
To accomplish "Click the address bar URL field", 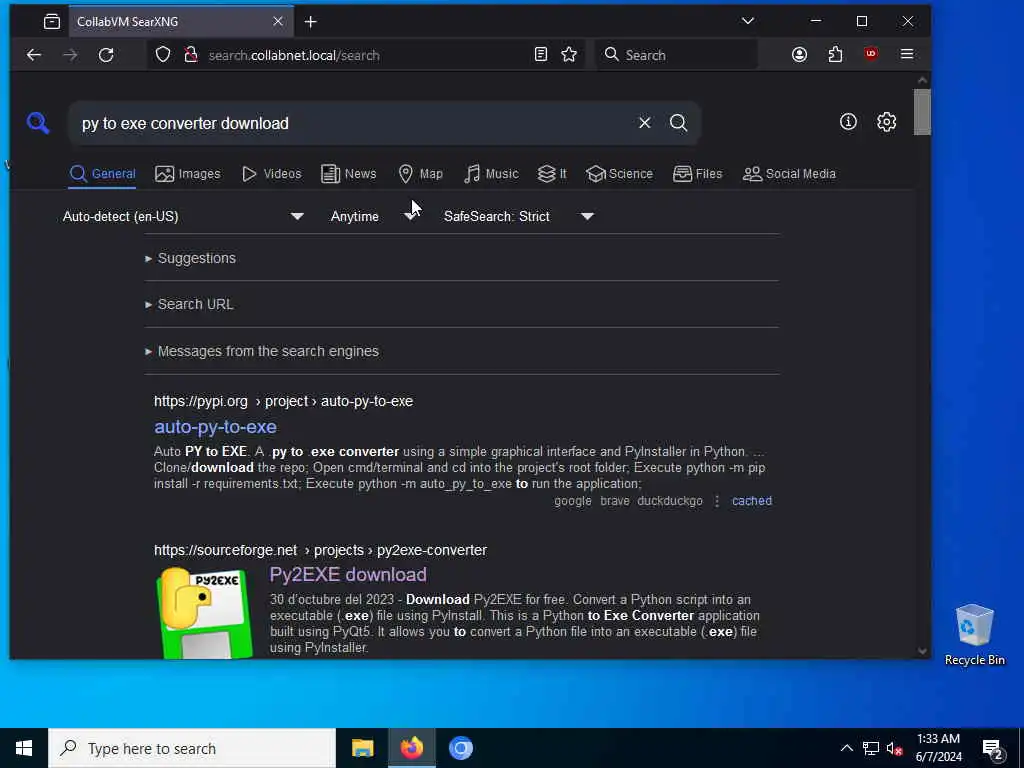I will pos(366,55).
